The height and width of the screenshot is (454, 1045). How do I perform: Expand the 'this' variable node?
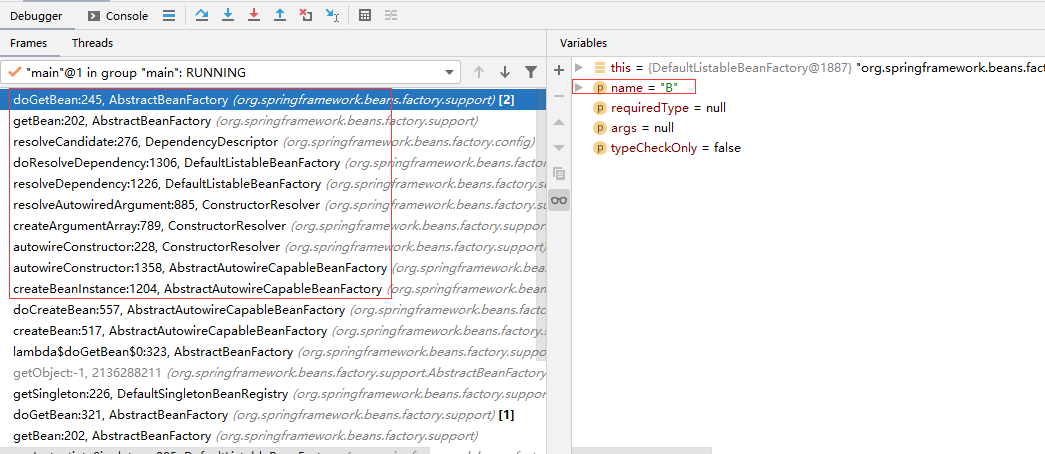(x=579, y=67)
